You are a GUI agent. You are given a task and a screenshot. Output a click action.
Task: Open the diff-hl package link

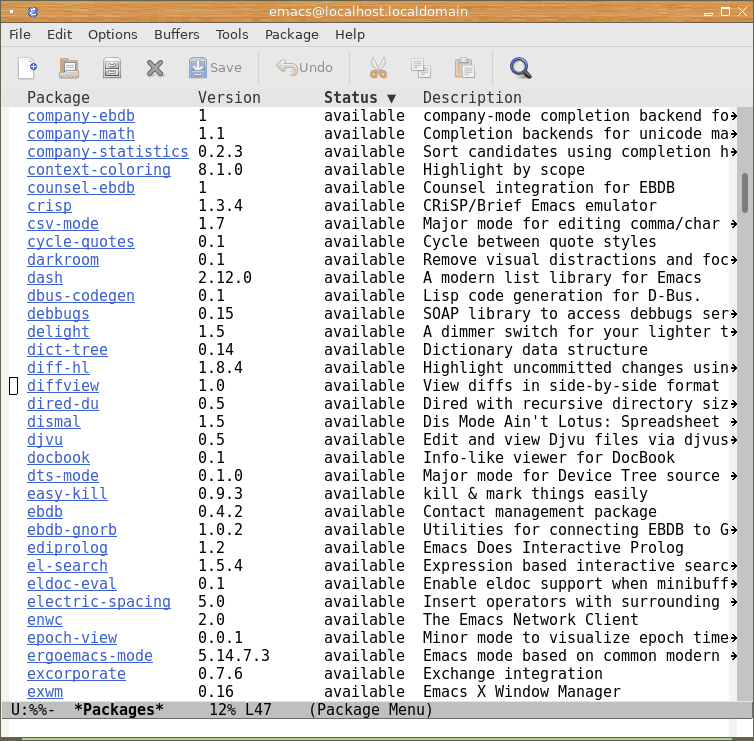[58, 368]
